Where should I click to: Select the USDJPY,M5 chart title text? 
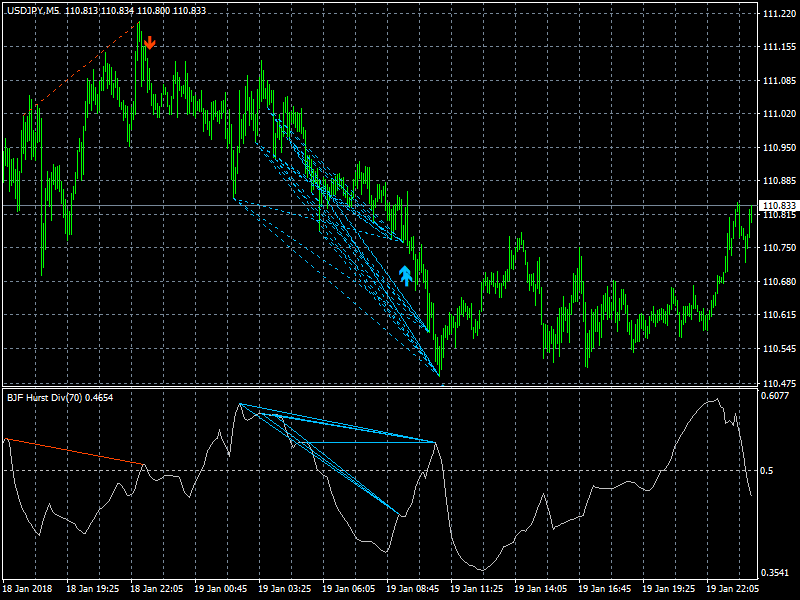[33, 11]
